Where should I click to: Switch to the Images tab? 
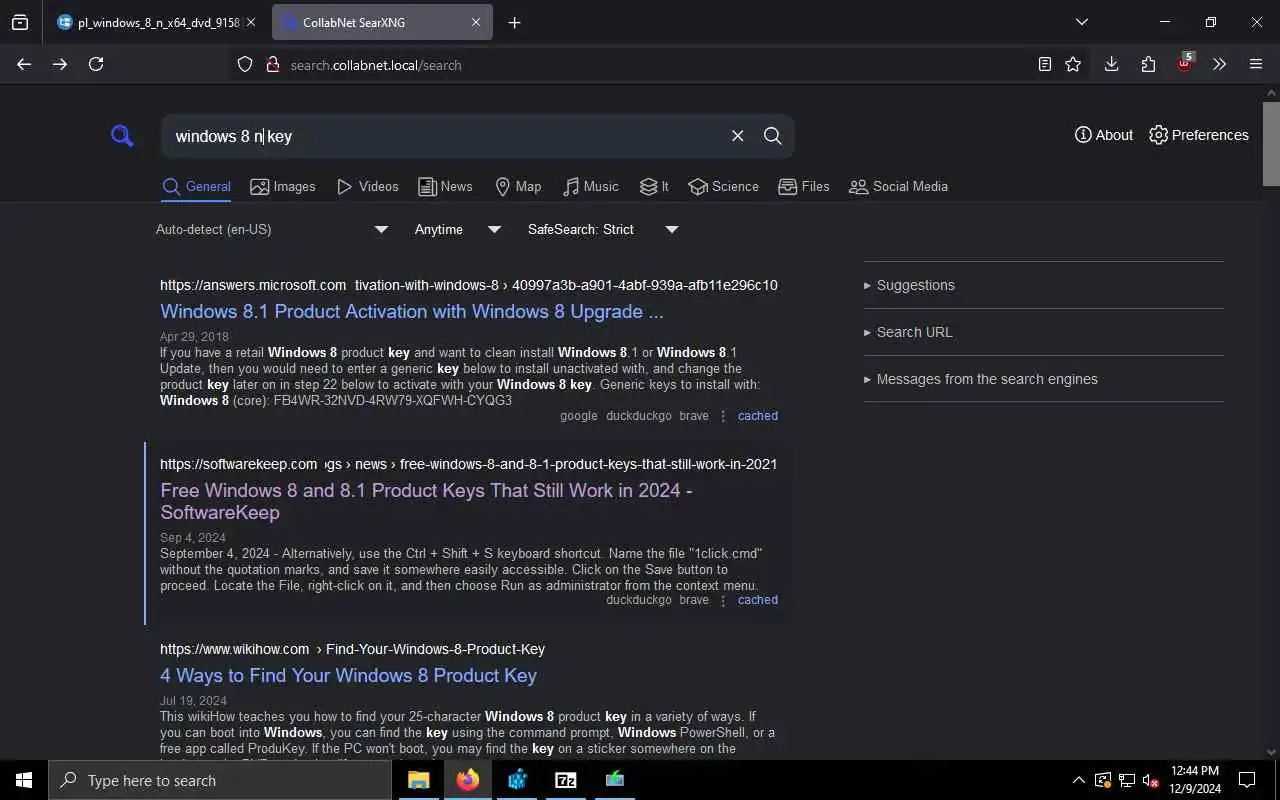click(x=283, y=186)
